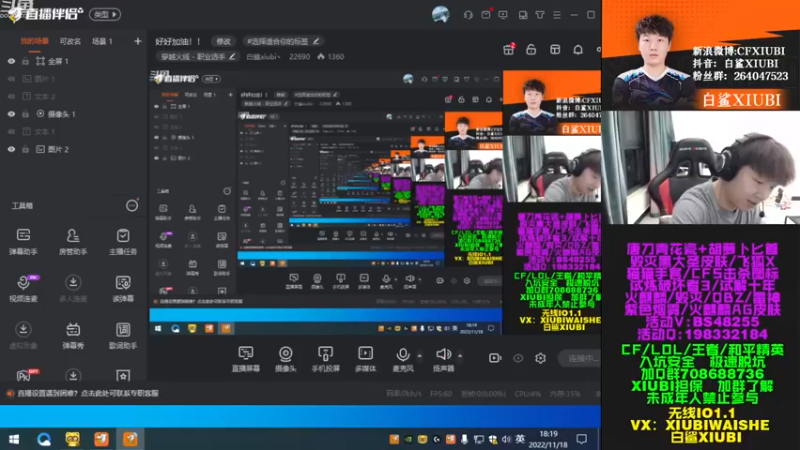Click the 修改 button beside 好好加油！！
Screen dimensions: 800x450
click(223, 41)
